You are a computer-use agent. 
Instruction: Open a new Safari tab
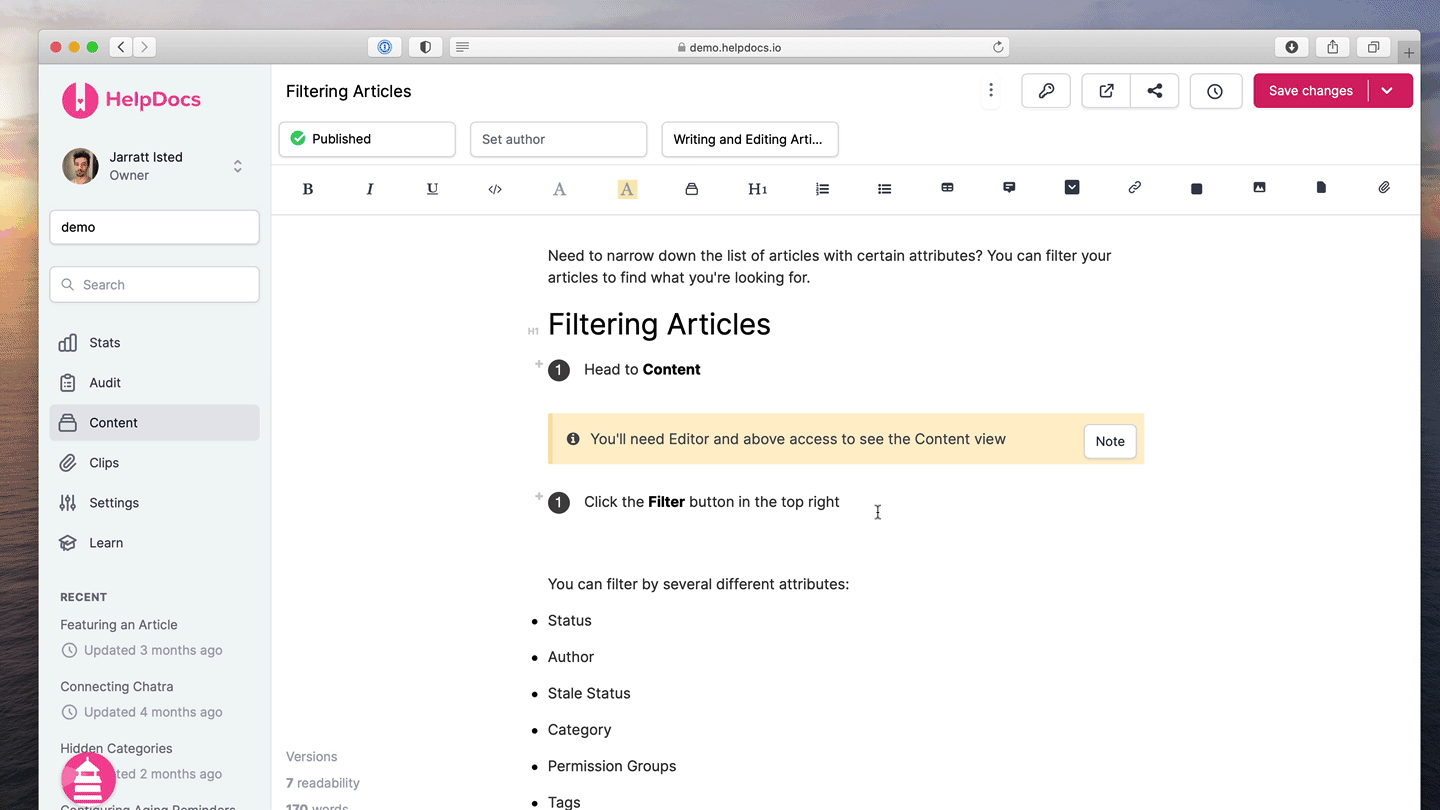1408,53
